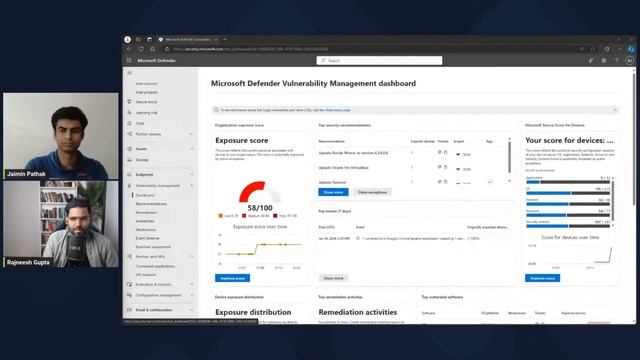
Task: Click the info icon in notification banner
Action: (216, 110)
